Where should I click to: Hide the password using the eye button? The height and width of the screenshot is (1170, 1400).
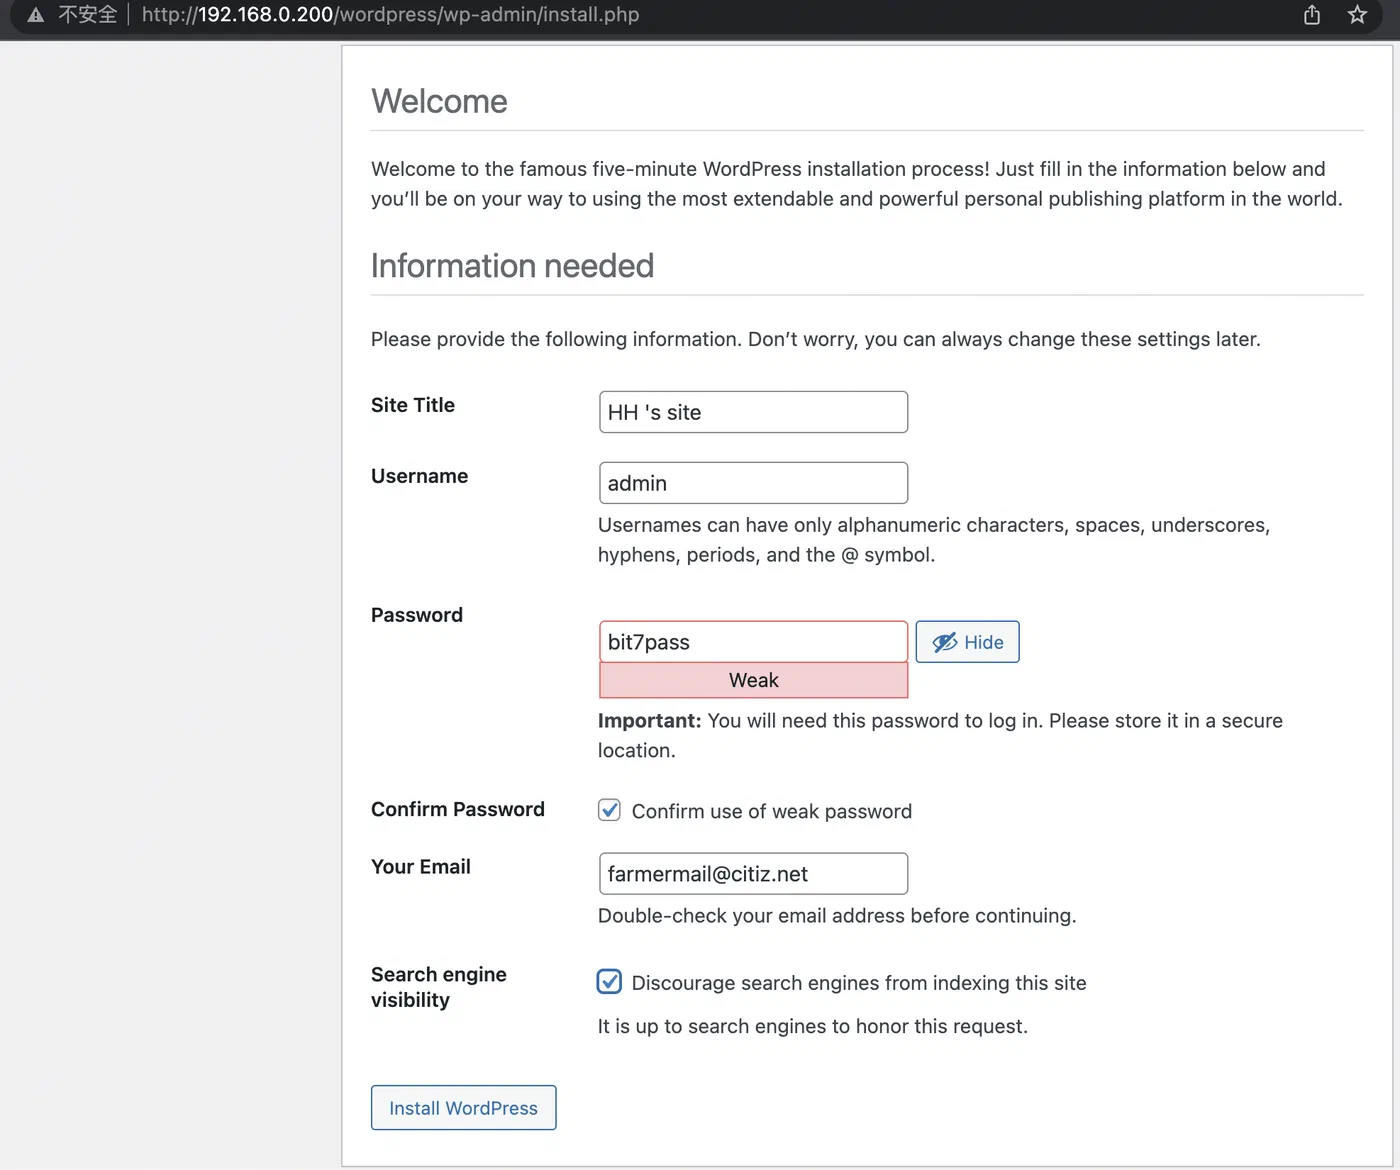pos(967,642)
